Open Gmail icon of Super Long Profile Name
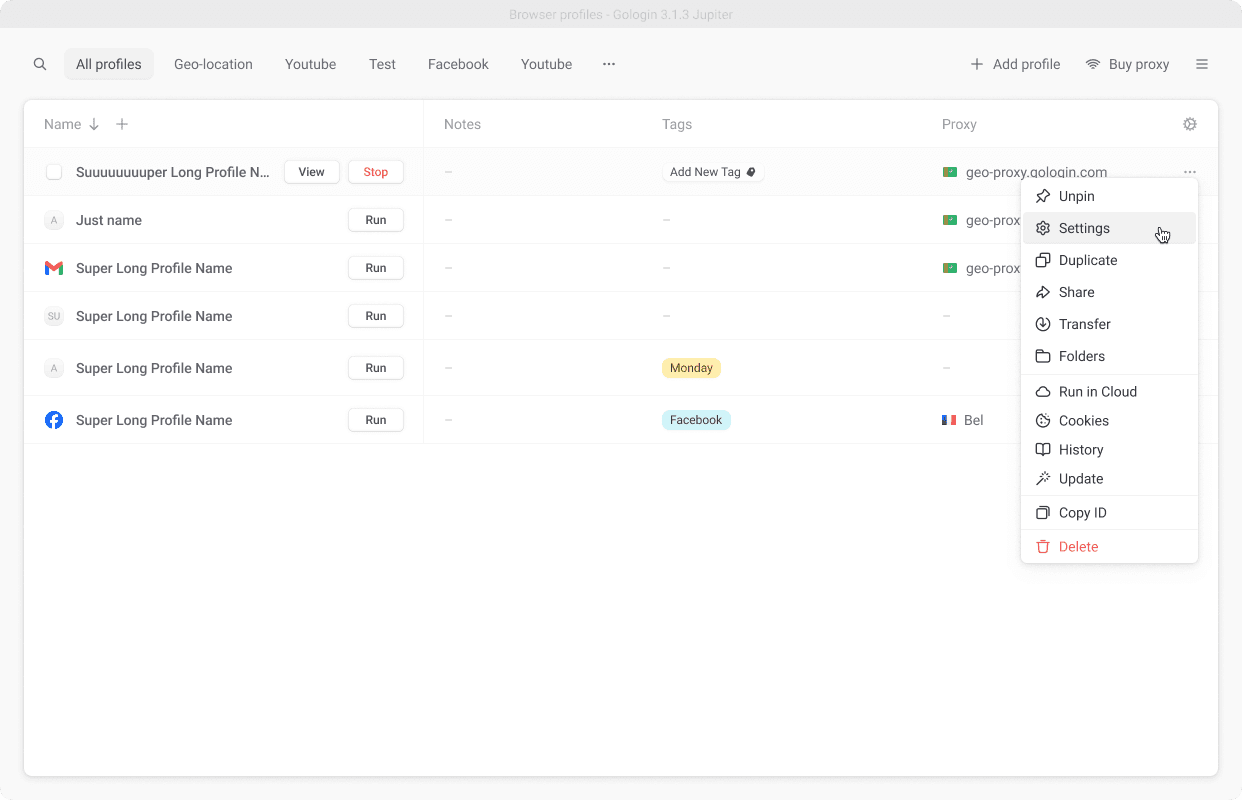Screen dimensions: 1242x800 pos(54,268)
